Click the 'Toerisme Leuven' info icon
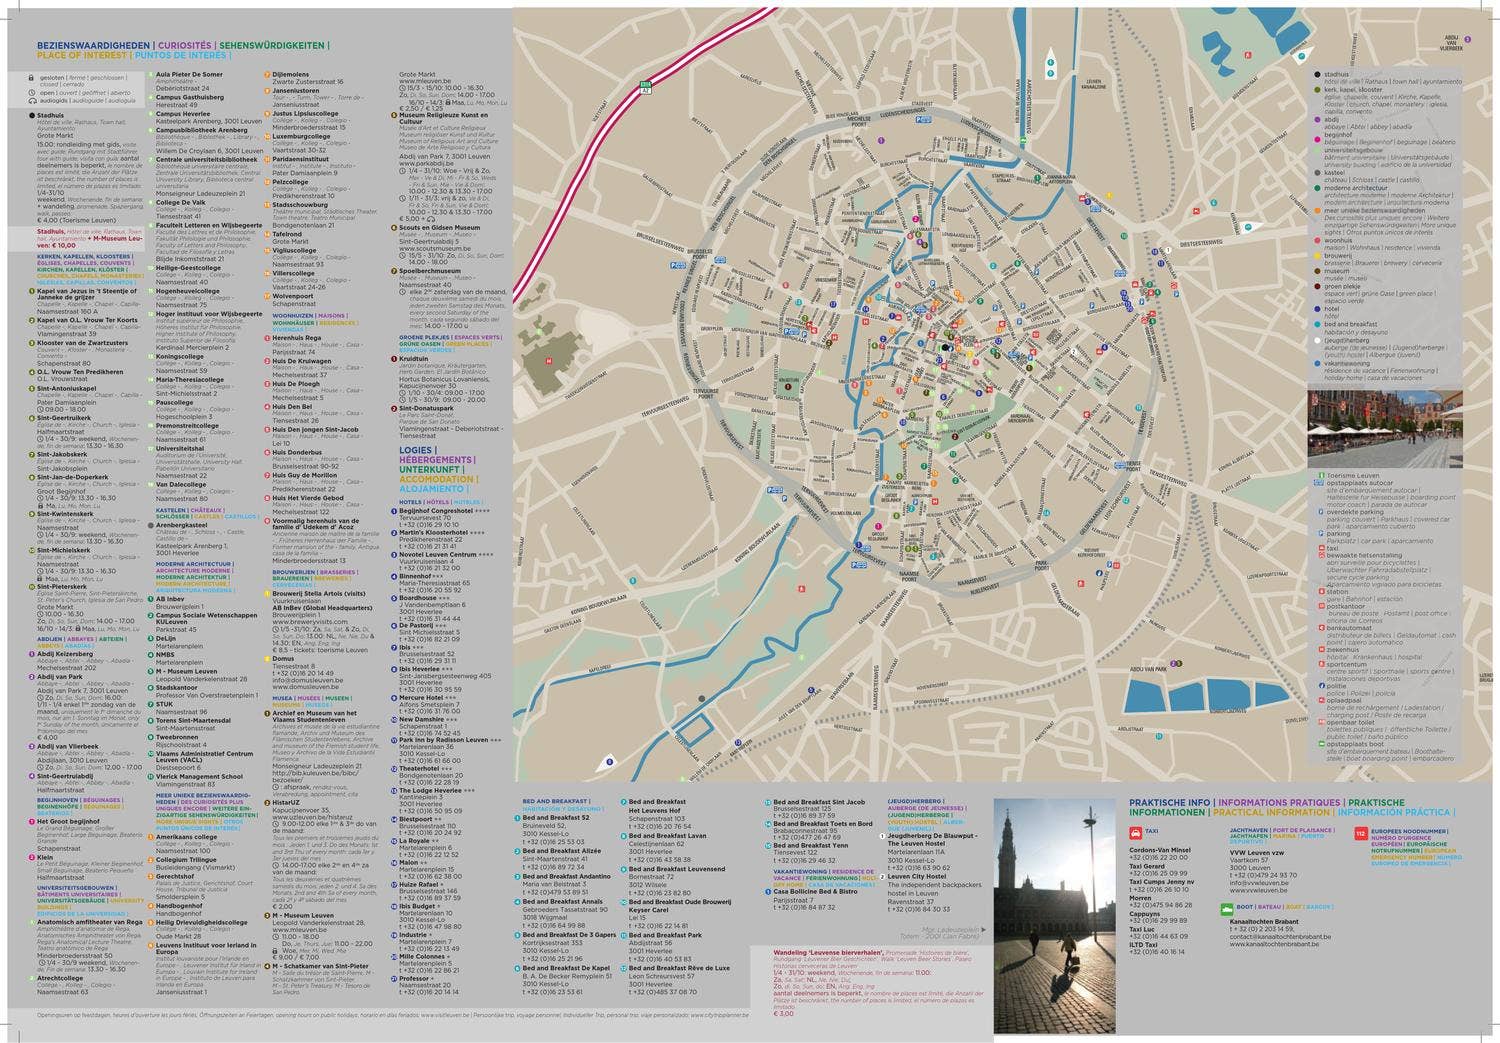 pos(1323,475)
